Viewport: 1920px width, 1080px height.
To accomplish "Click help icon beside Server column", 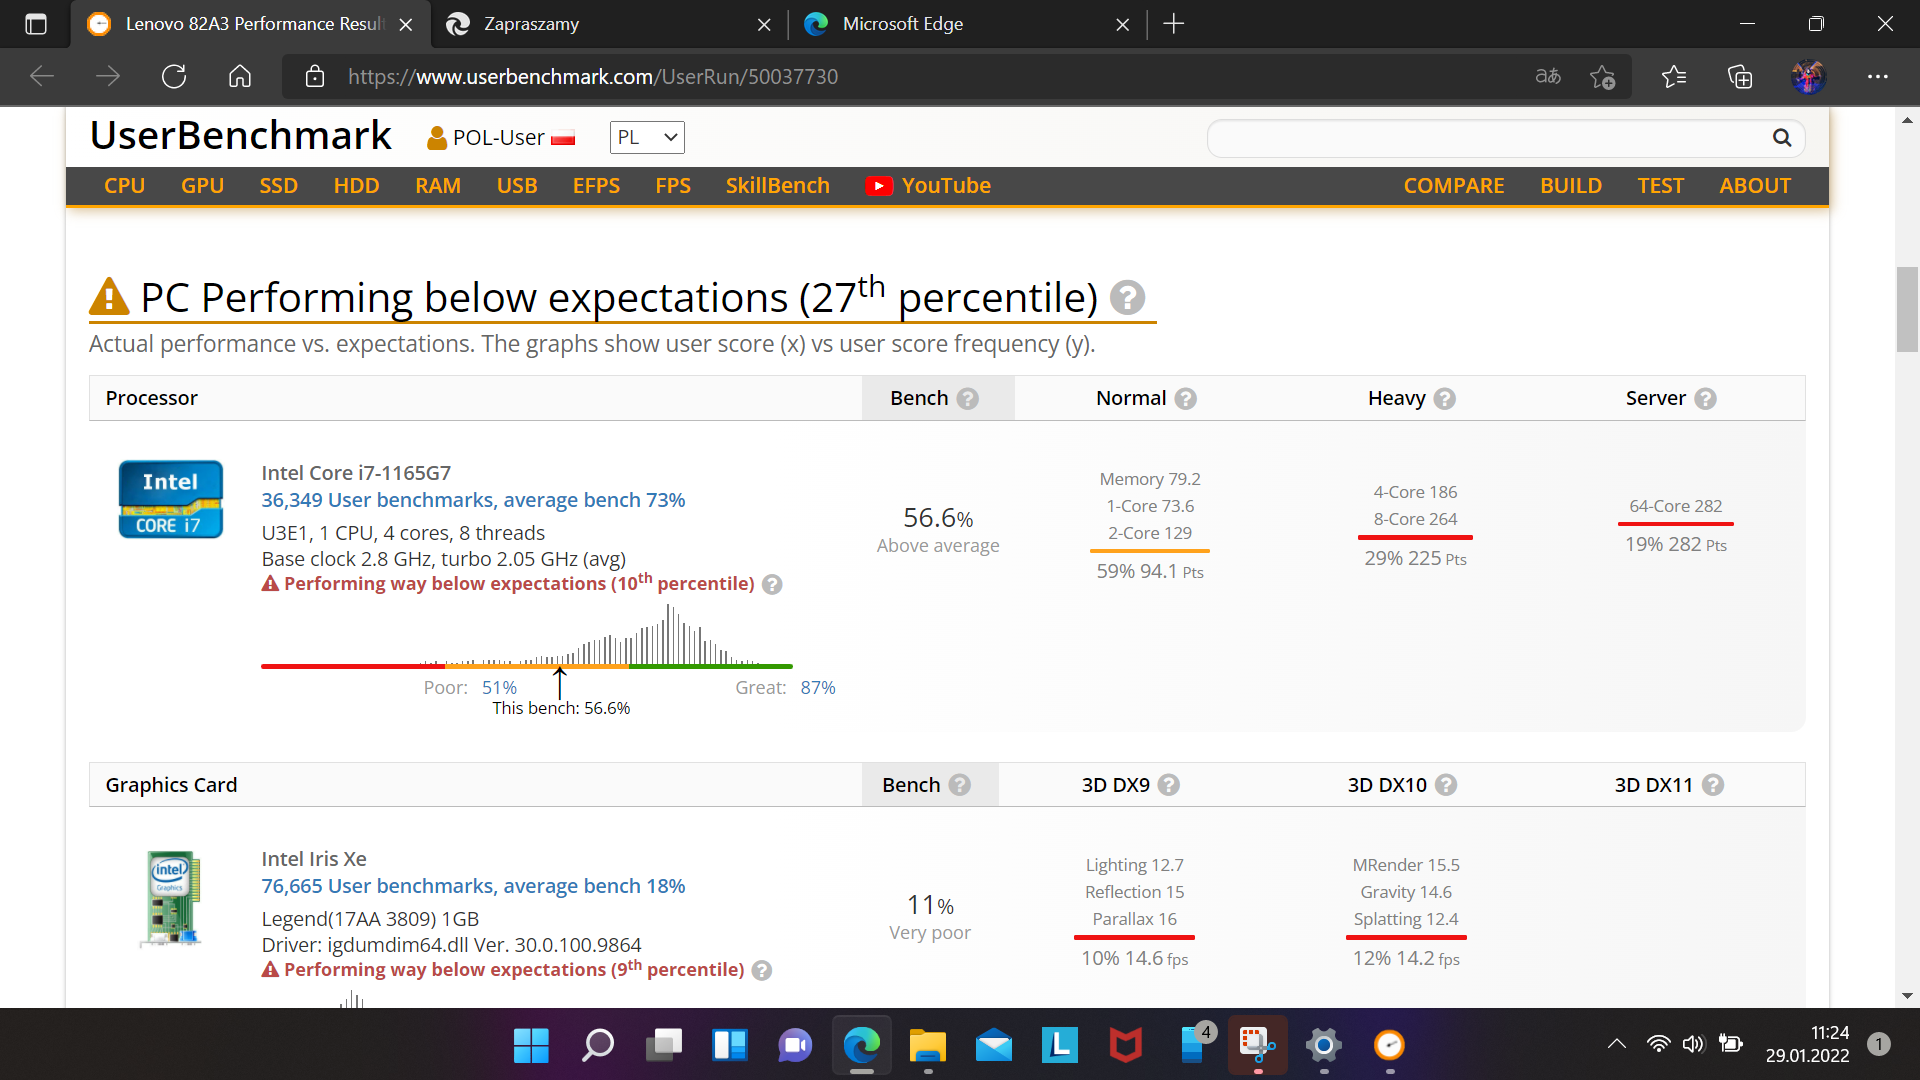I will 1705,399.
